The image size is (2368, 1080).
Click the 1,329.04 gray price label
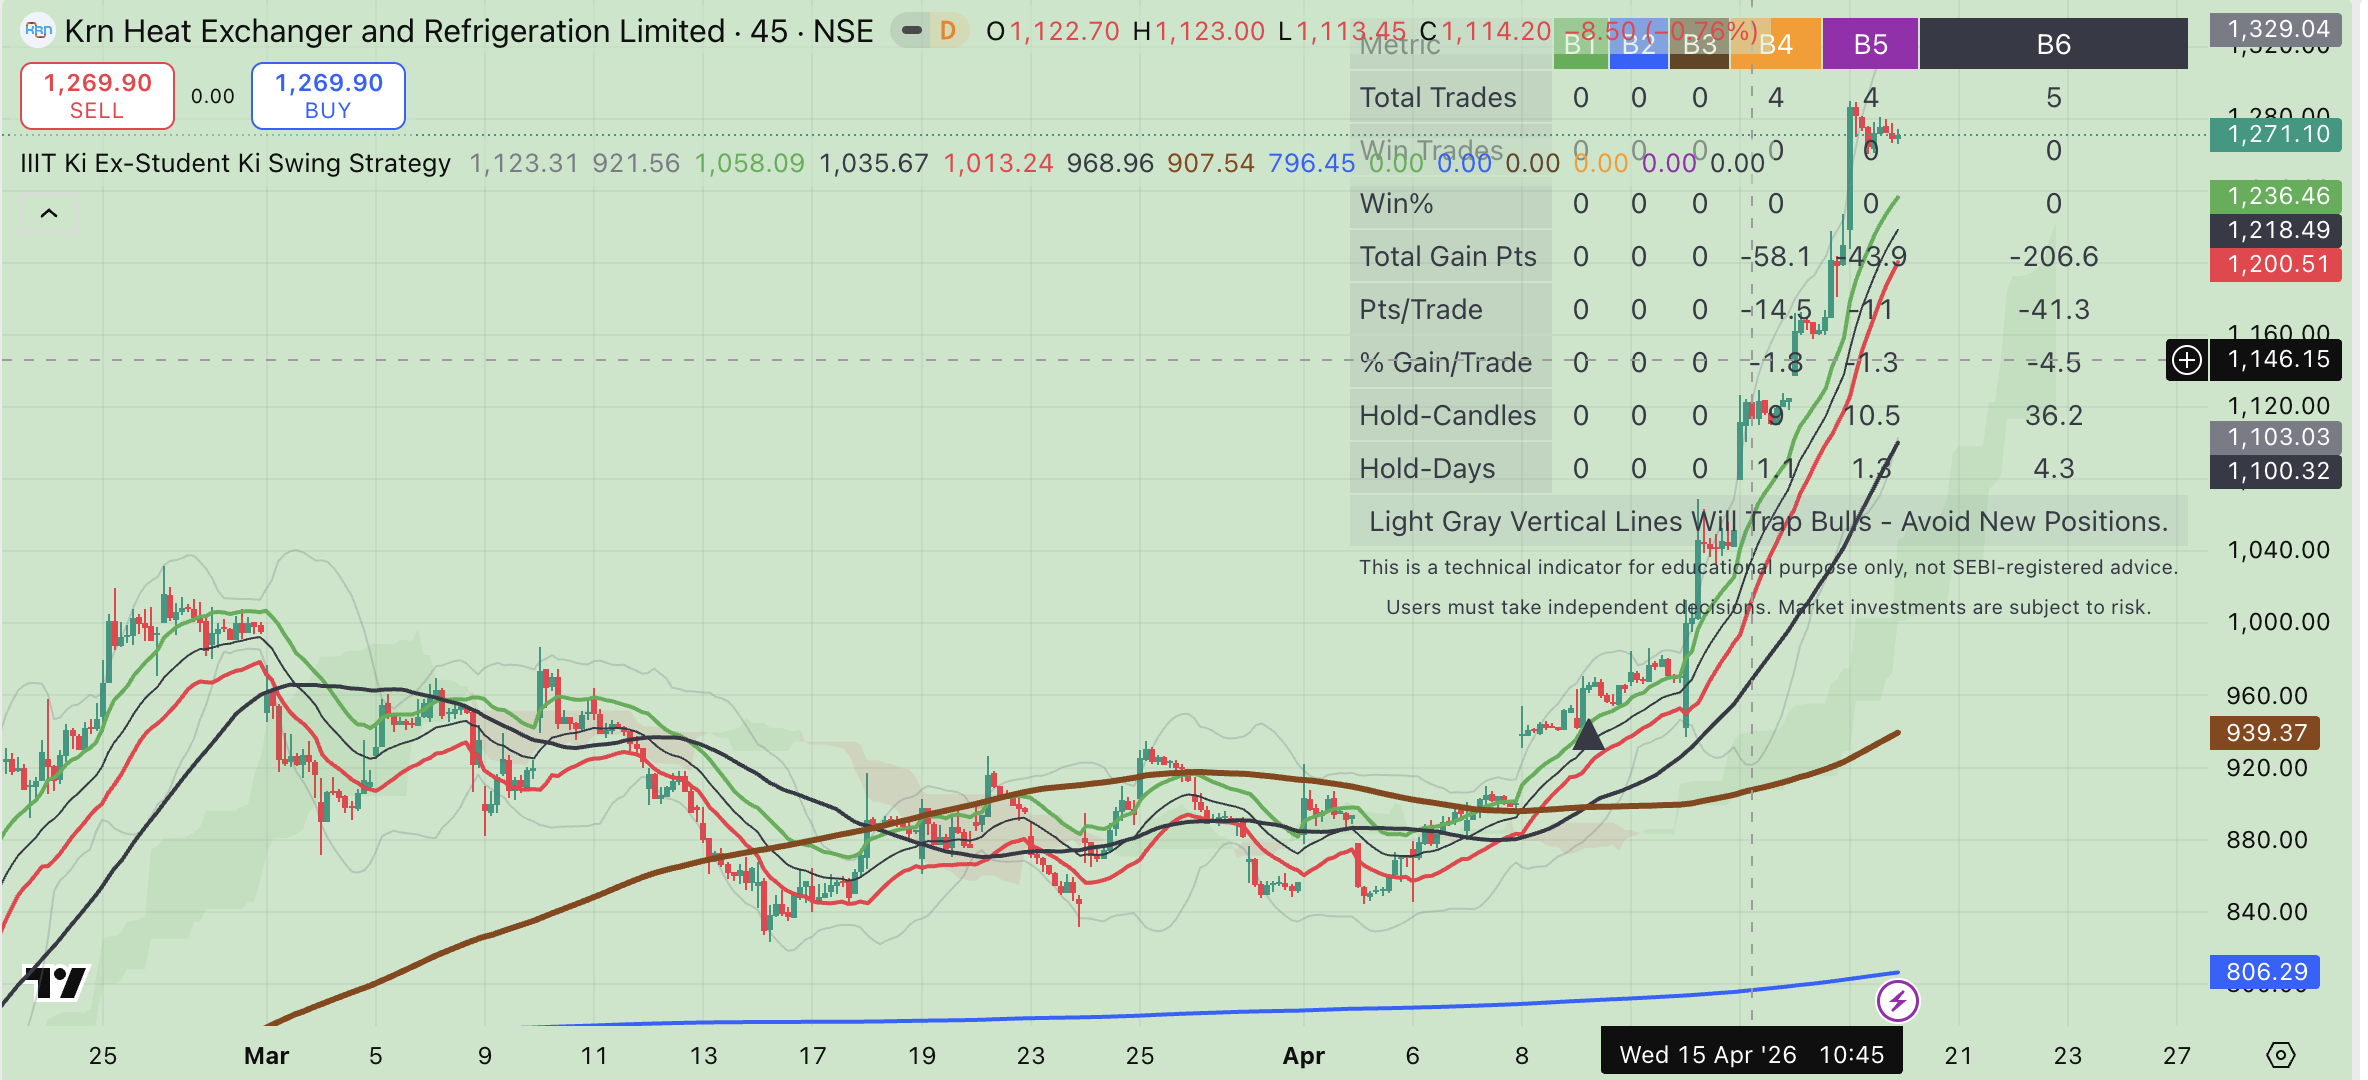click(x=2277, y=29)
